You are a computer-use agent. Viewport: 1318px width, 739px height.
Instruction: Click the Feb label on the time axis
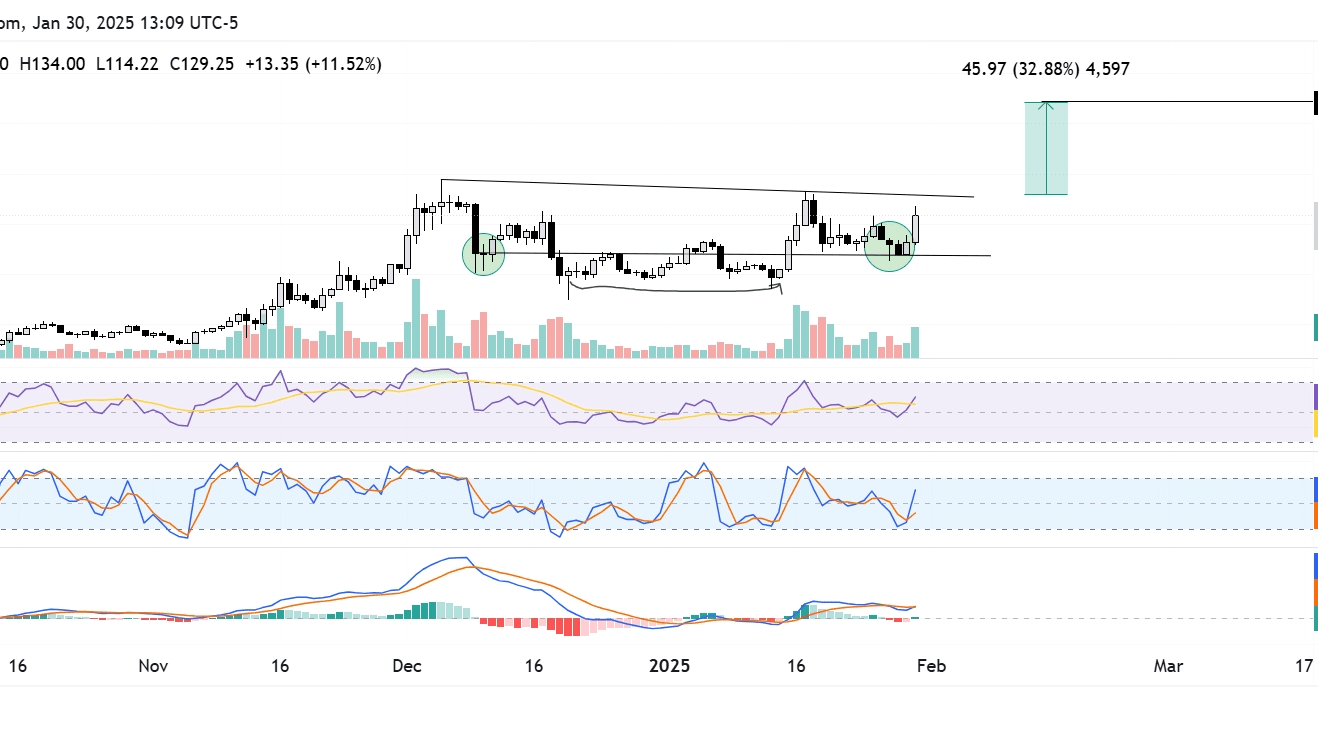pyautogui.click(x=932, y=666)
